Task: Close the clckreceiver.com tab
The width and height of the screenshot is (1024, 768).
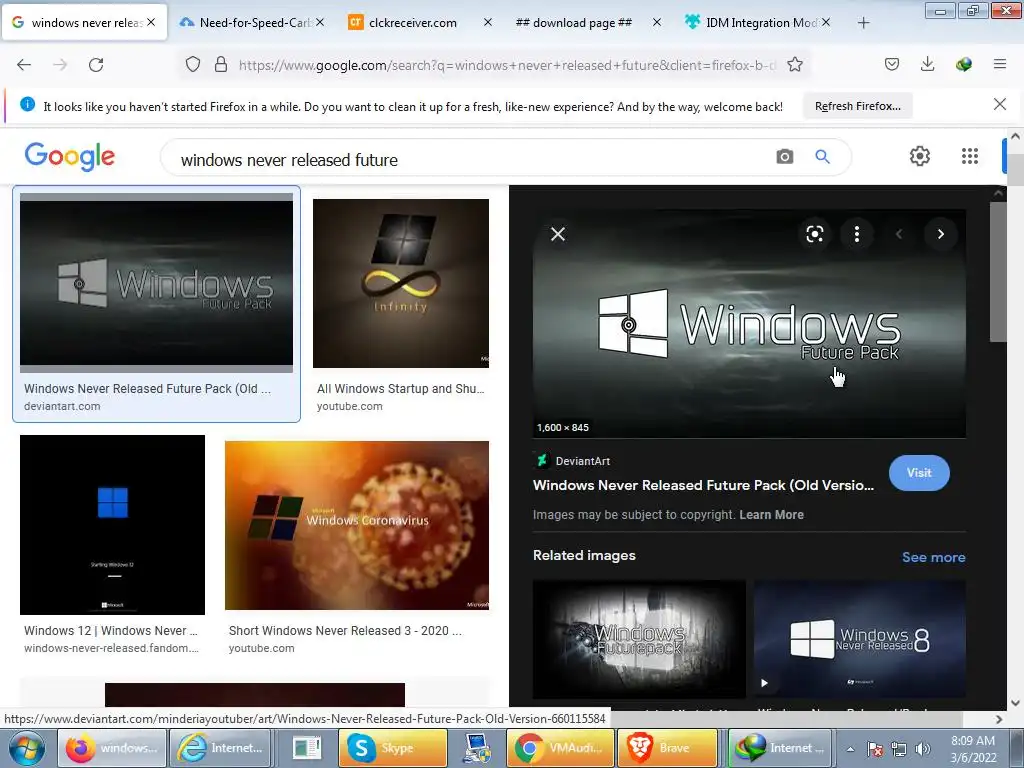Action: click(487, 22)
